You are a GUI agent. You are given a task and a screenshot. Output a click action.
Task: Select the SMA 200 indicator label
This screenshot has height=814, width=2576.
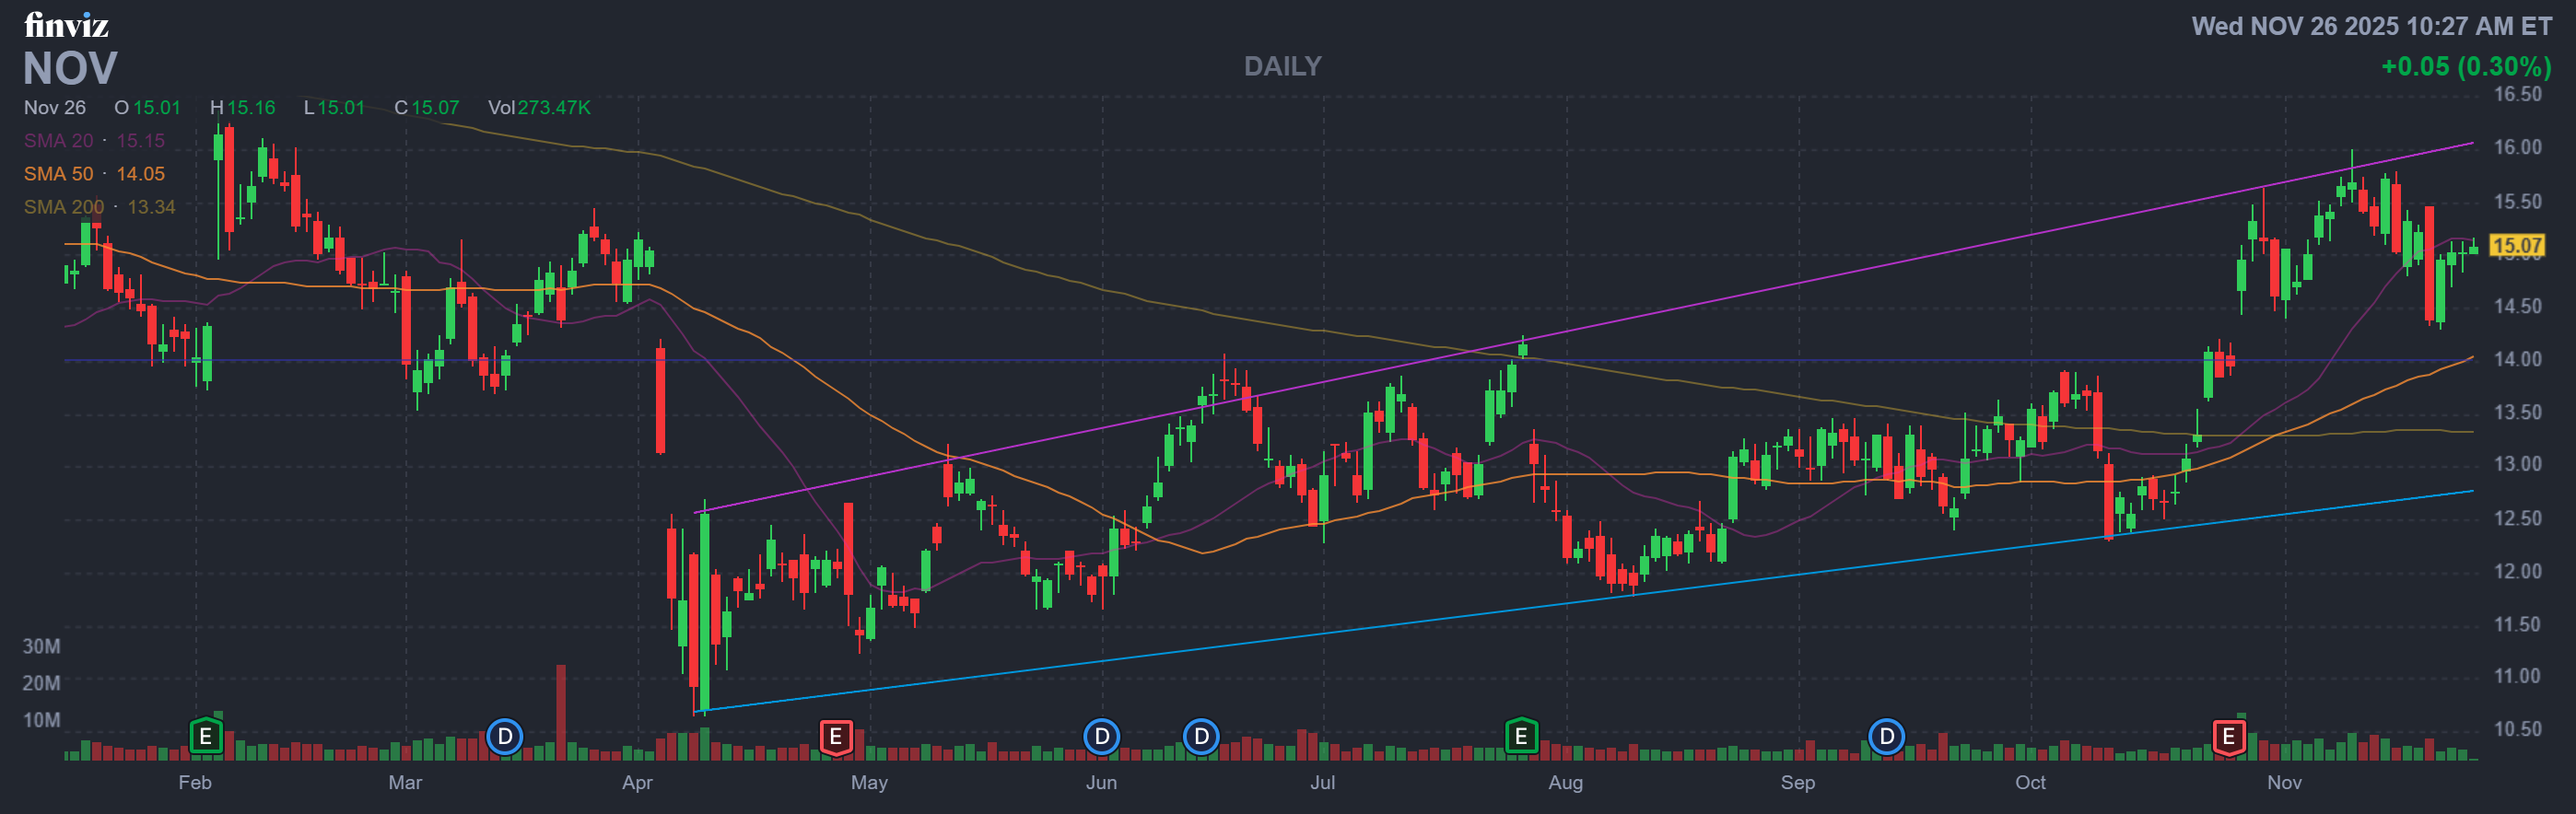63,207
